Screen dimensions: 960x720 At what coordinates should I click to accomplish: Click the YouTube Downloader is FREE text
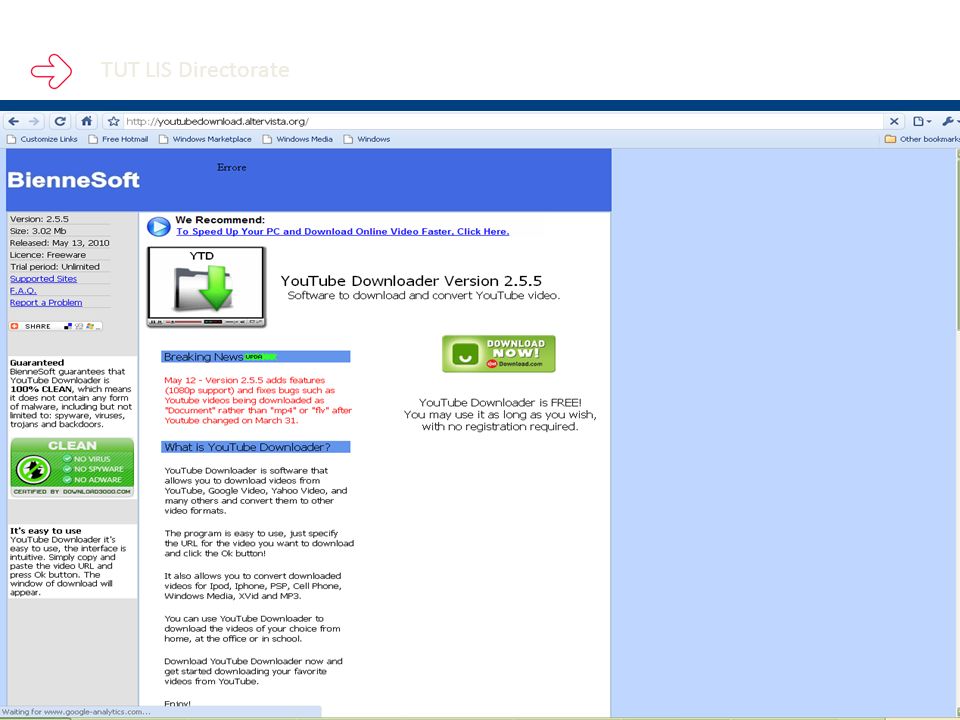(x=500, y=402)
